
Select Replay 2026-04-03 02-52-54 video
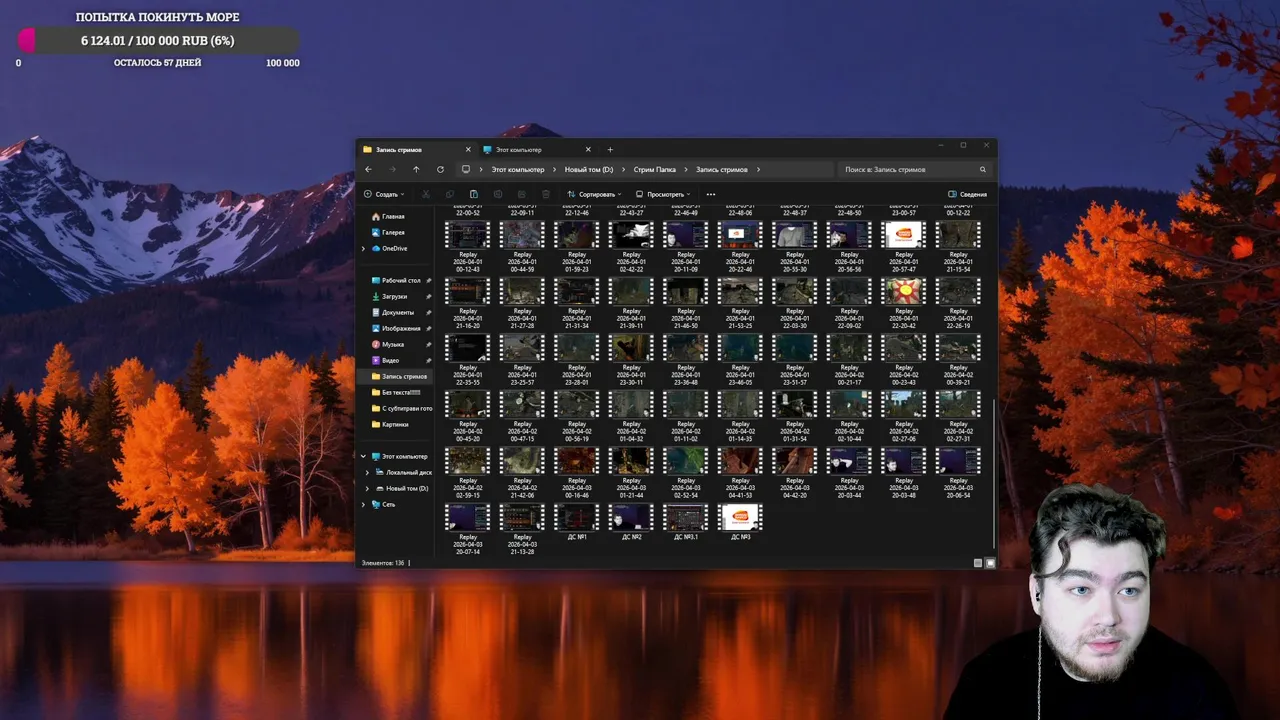pos(686,472)
